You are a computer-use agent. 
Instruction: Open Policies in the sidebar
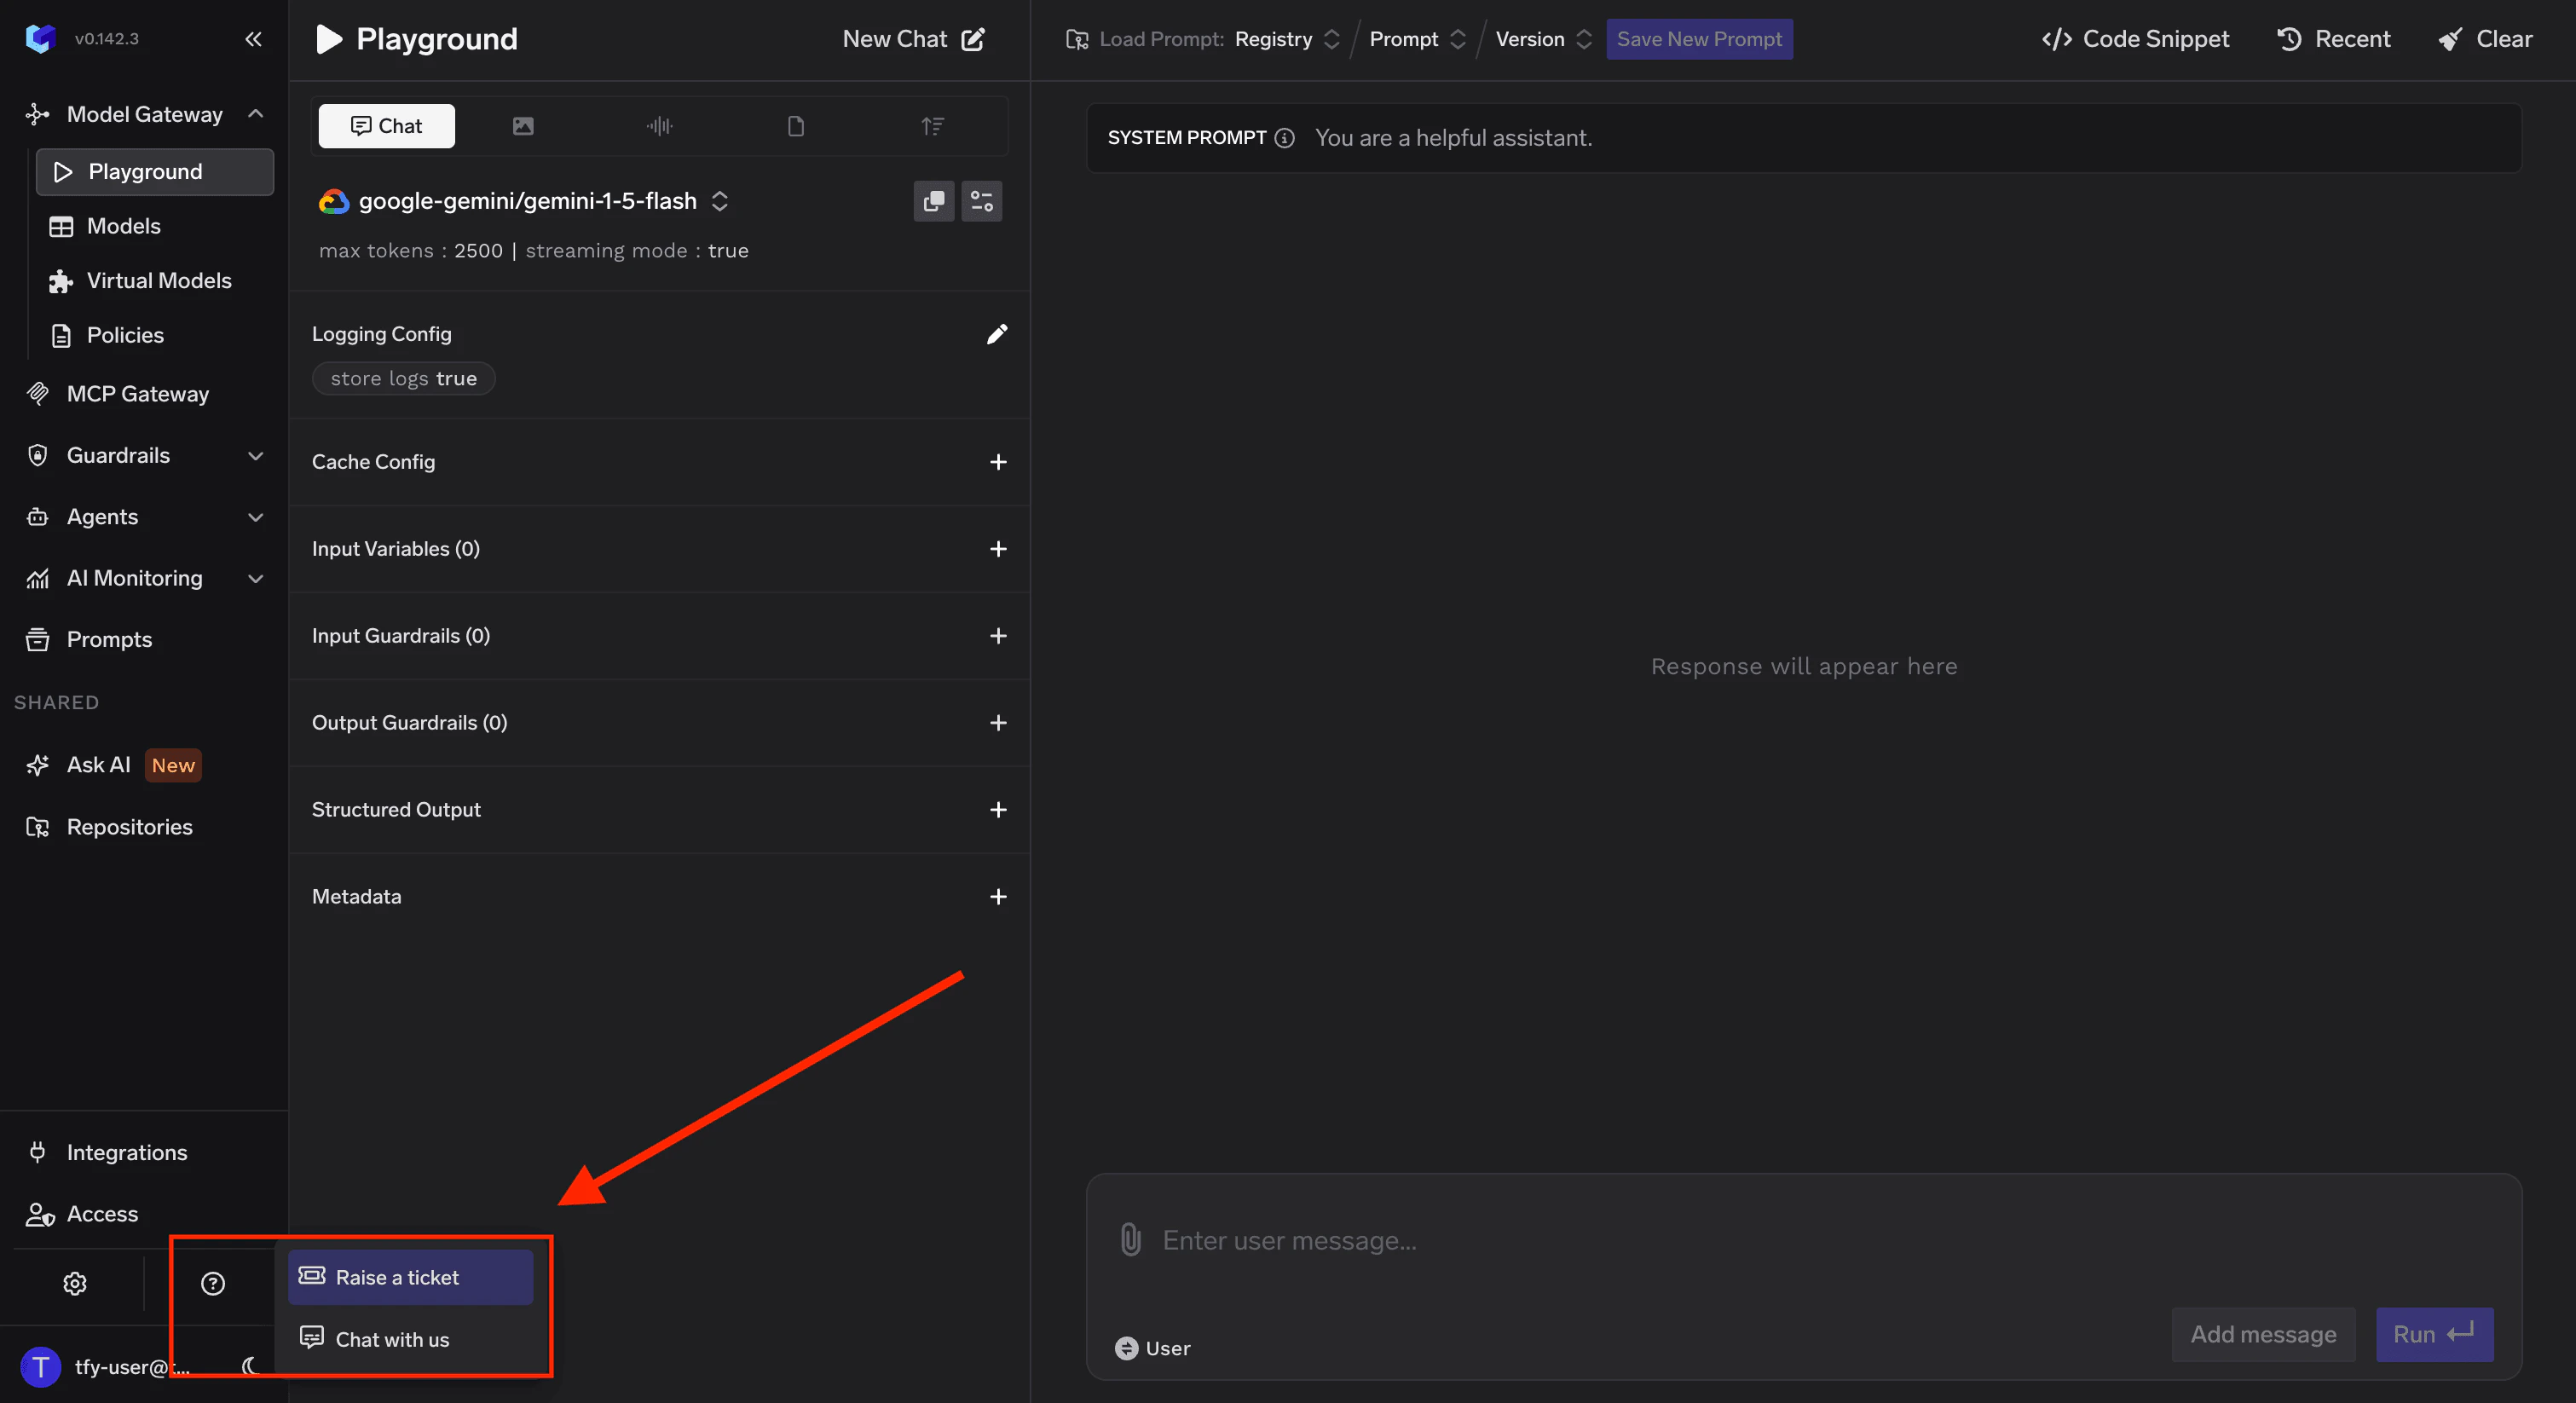tap(107, 335)
